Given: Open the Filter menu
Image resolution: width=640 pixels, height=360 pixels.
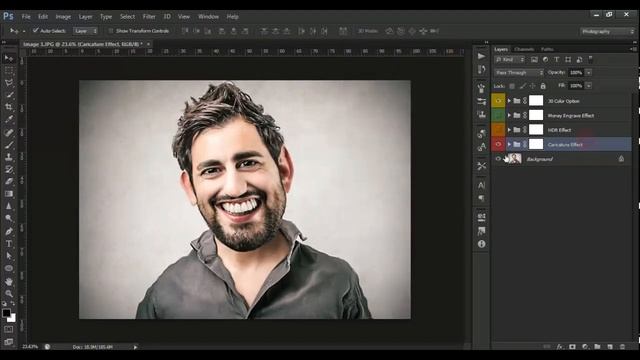Looking at the screenshot, I should coord(149,17).
